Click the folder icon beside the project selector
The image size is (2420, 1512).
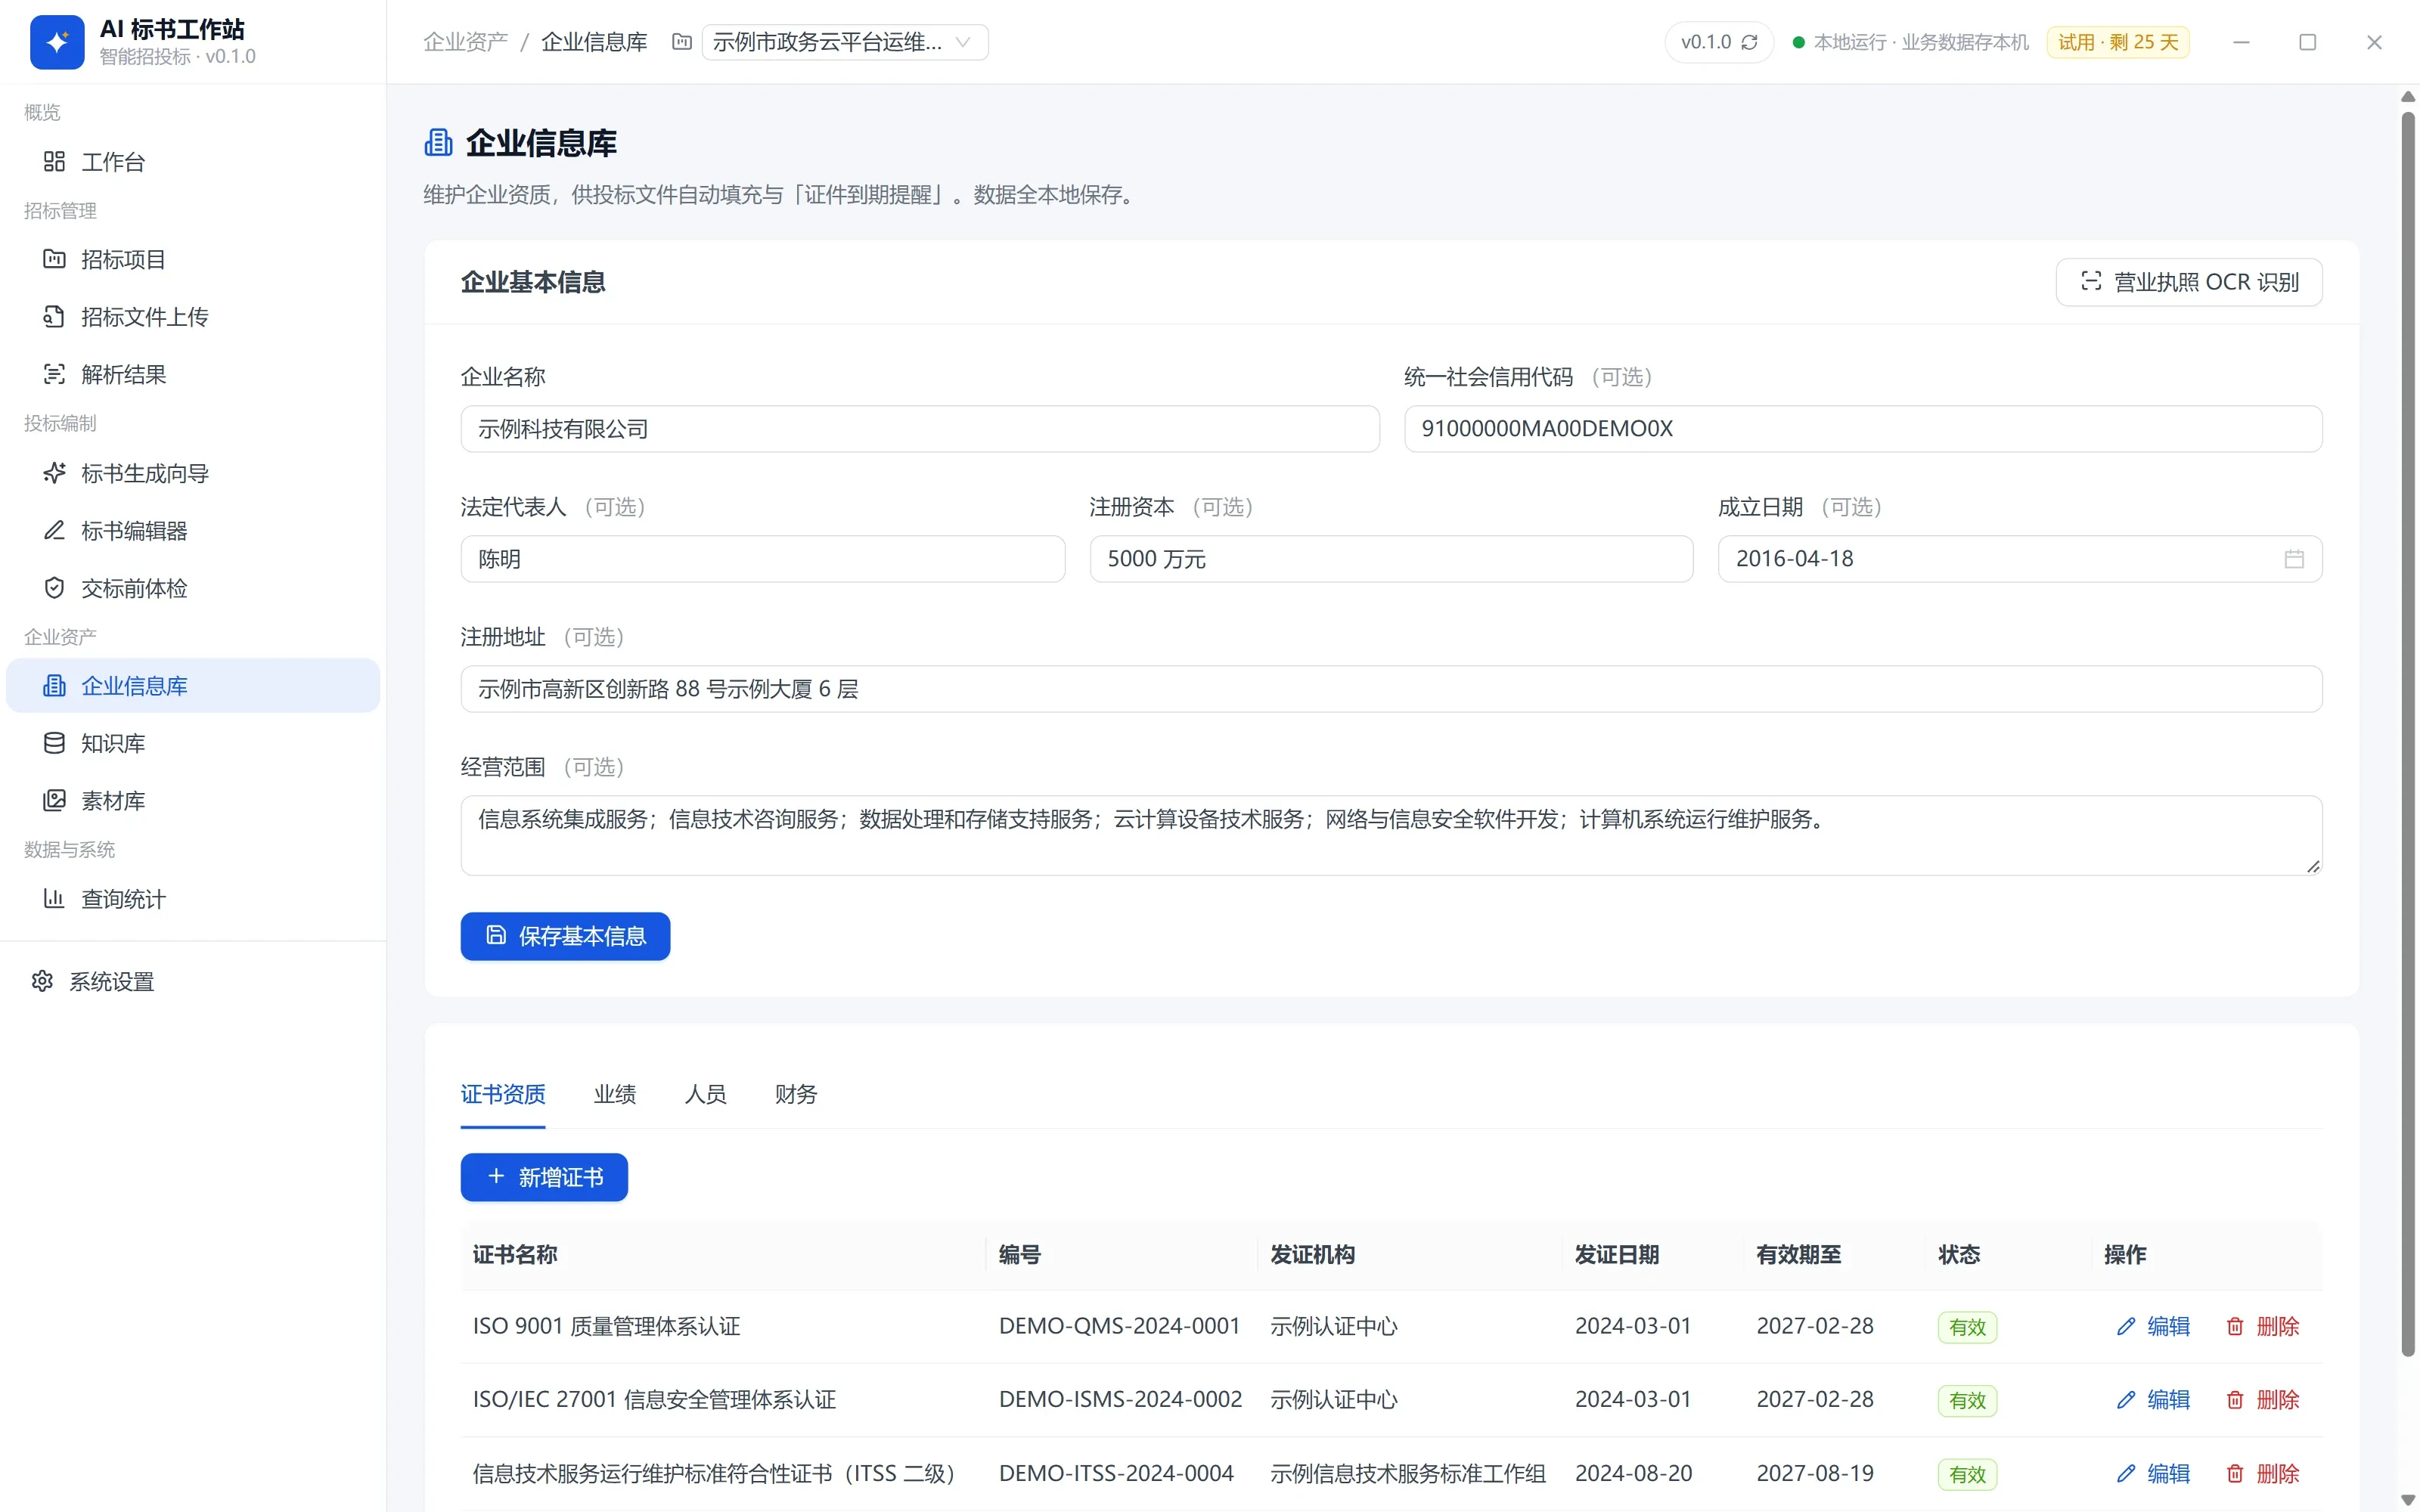[682, 42]
